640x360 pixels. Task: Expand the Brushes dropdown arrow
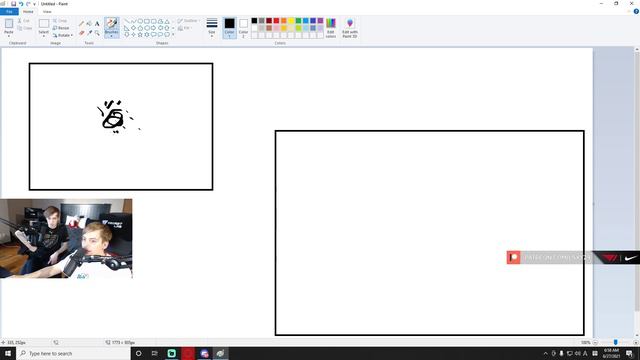pos(111,36)
